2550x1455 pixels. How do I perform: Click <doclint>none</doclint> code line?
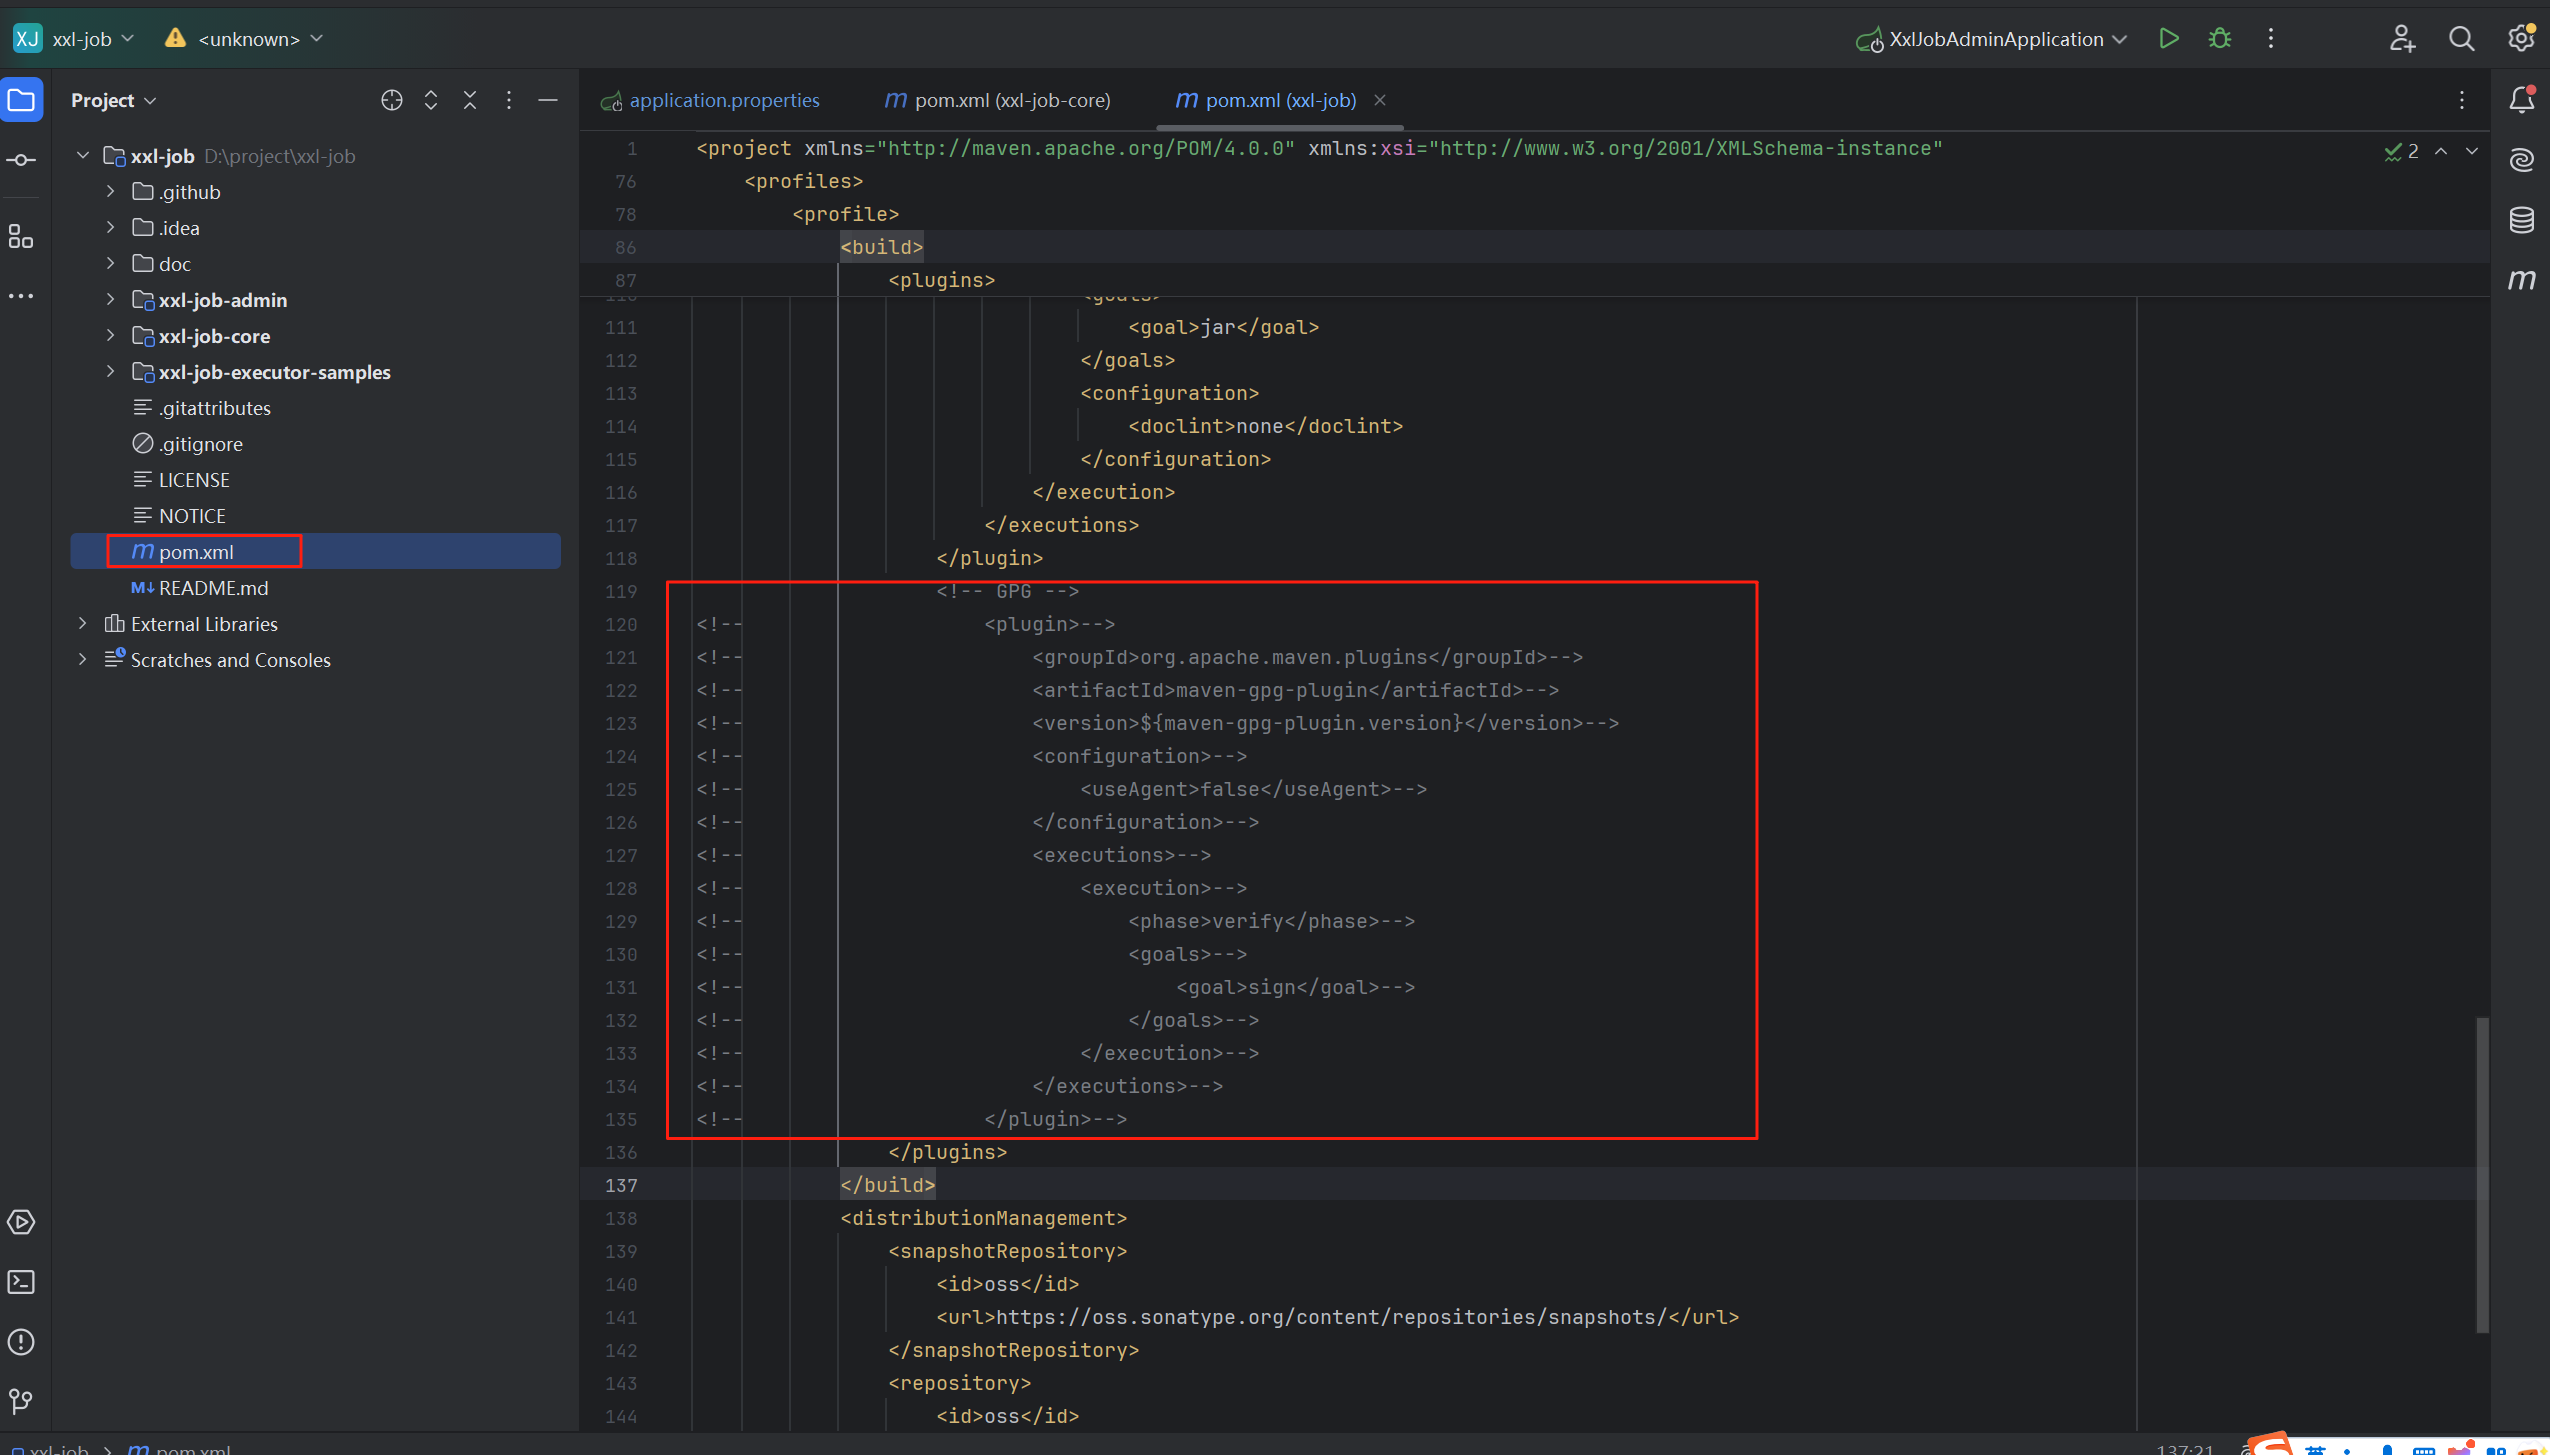pyautogui.click(x=1266, y=426)
